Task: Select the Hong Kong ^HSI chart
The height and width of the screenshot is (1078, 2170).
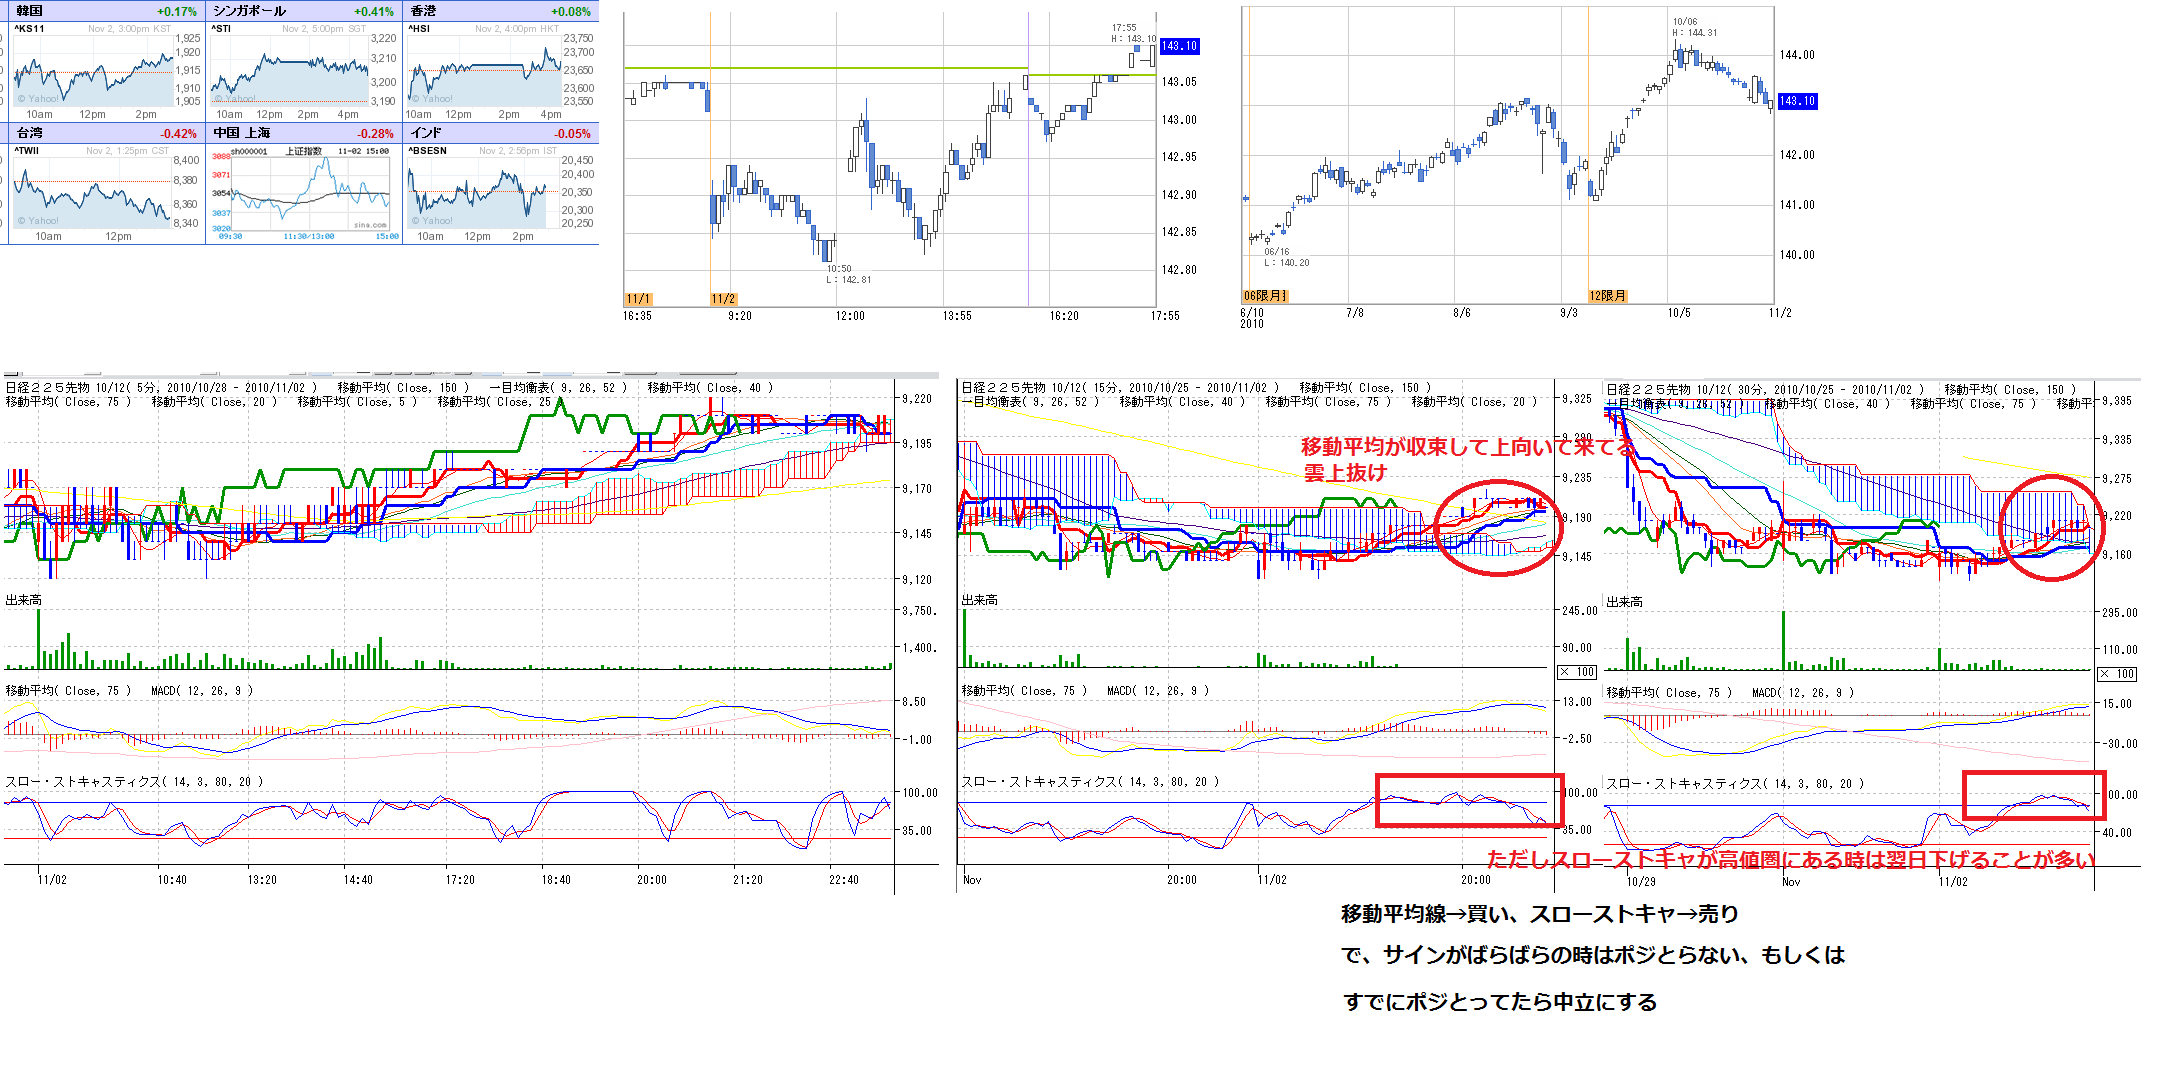Action: 485,70
